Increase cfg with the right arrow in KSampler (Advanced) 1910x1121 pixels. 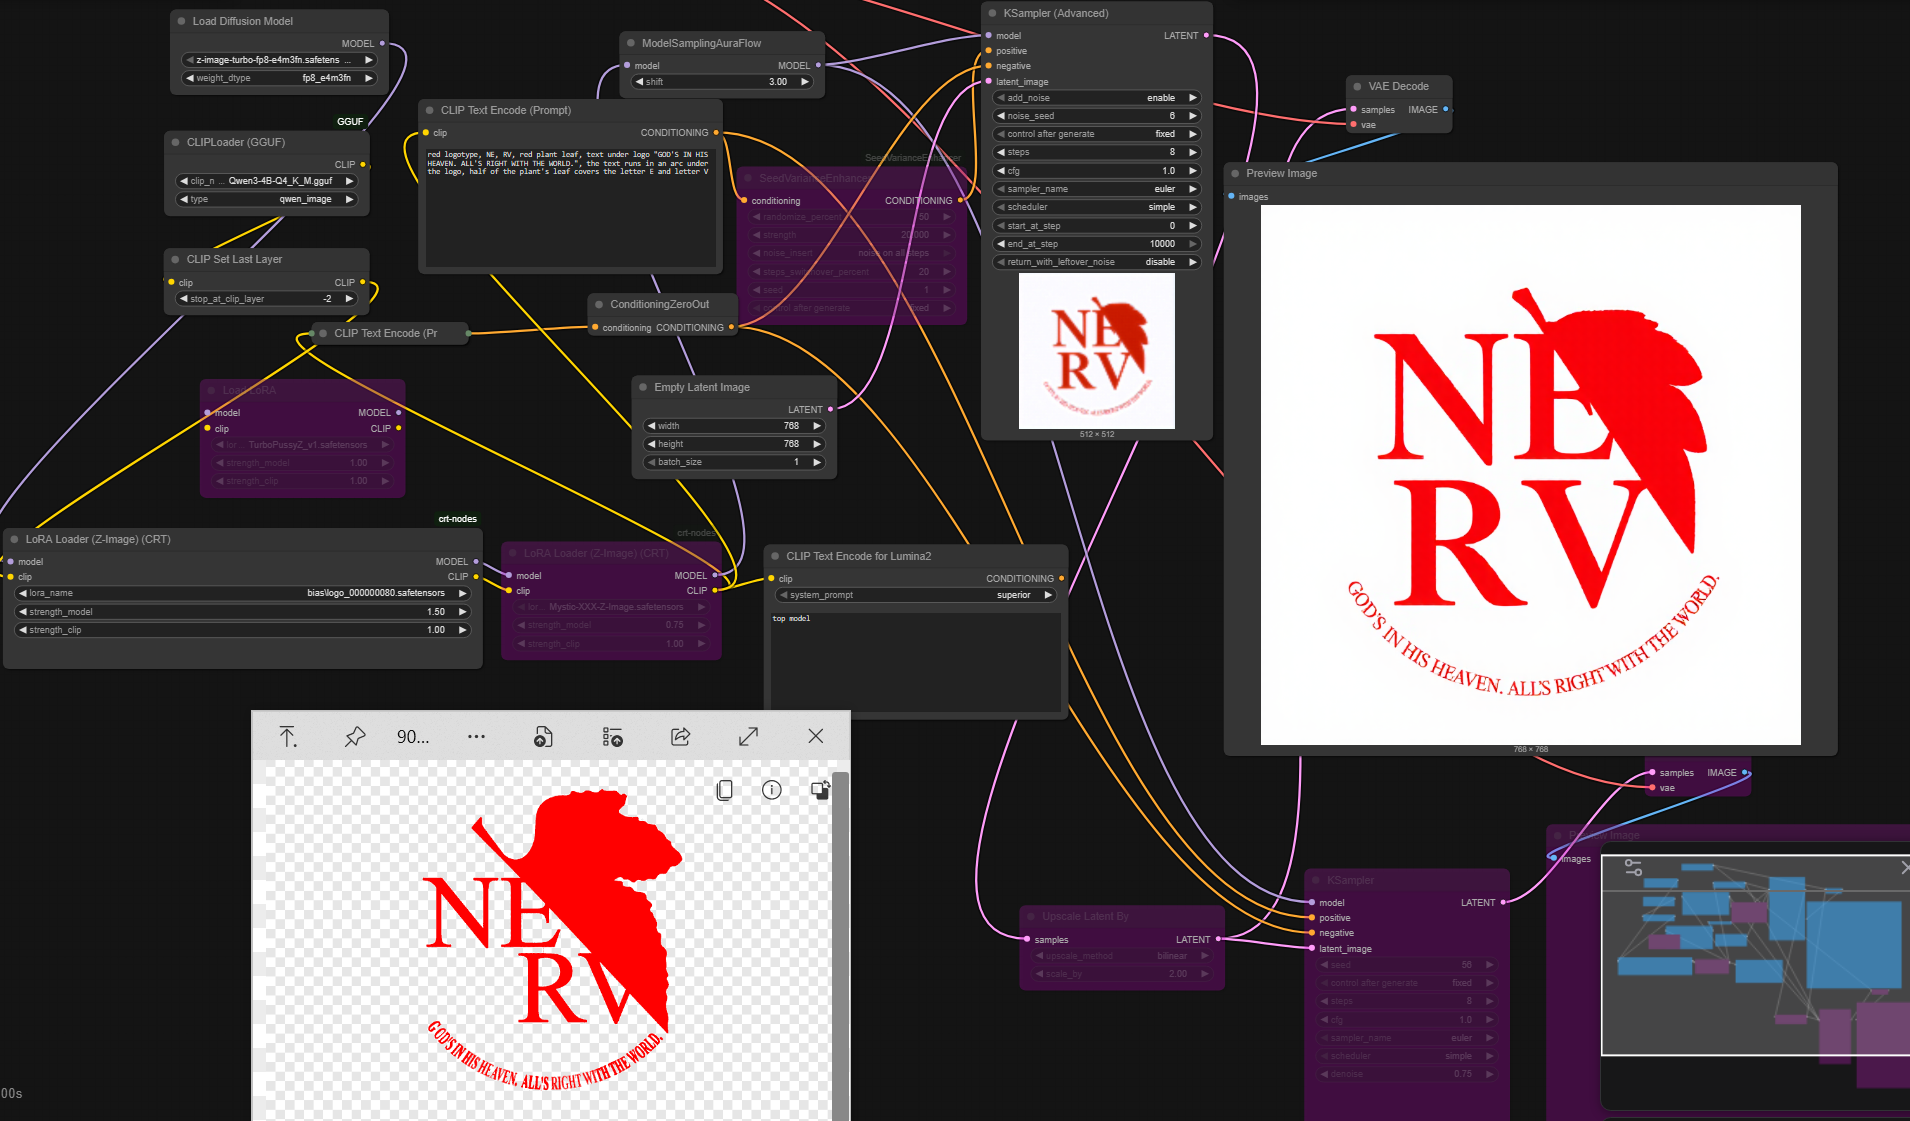click(1193, 171)
